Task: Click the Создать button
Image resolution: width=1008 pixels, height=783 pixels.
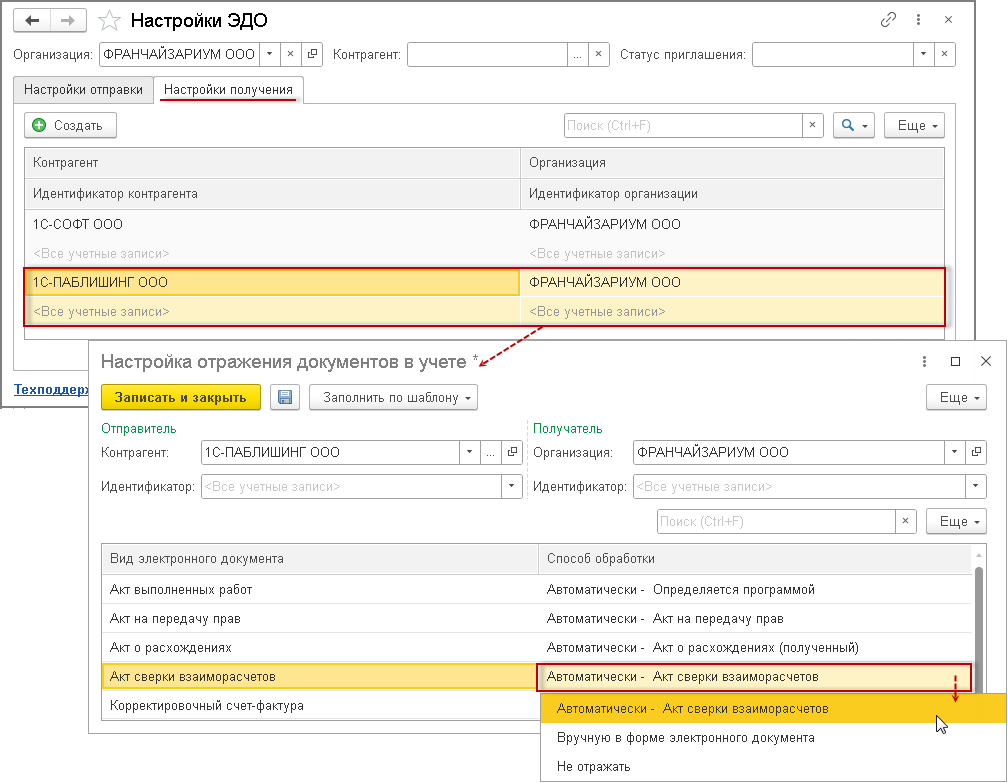Action: 70,125
